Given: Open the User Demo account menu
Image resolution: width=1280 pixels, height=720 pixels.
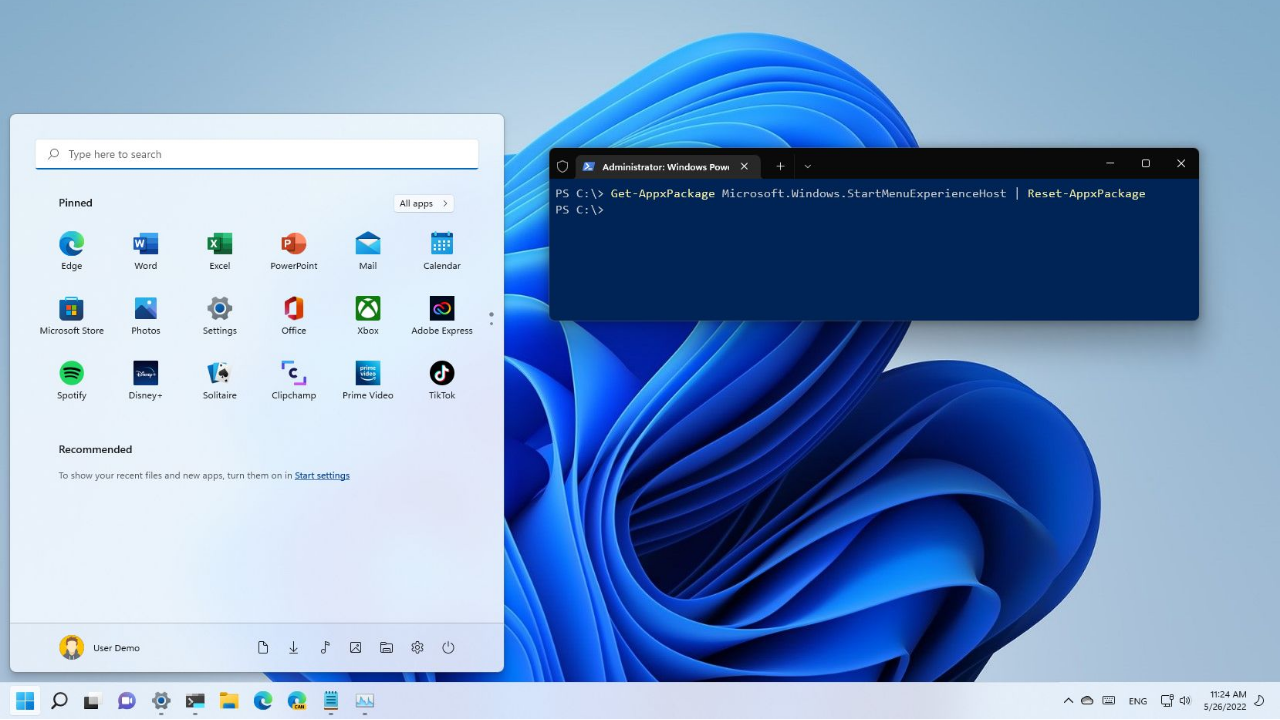Looking at the screenshot, I should click(x=100, y=647).
